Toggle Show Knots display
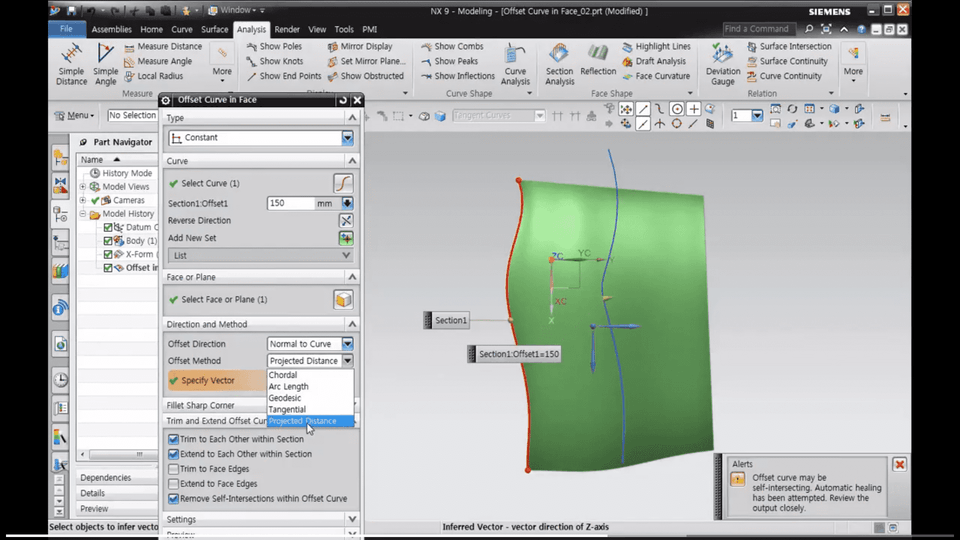The image size is (960, 540). click(274, 61)
